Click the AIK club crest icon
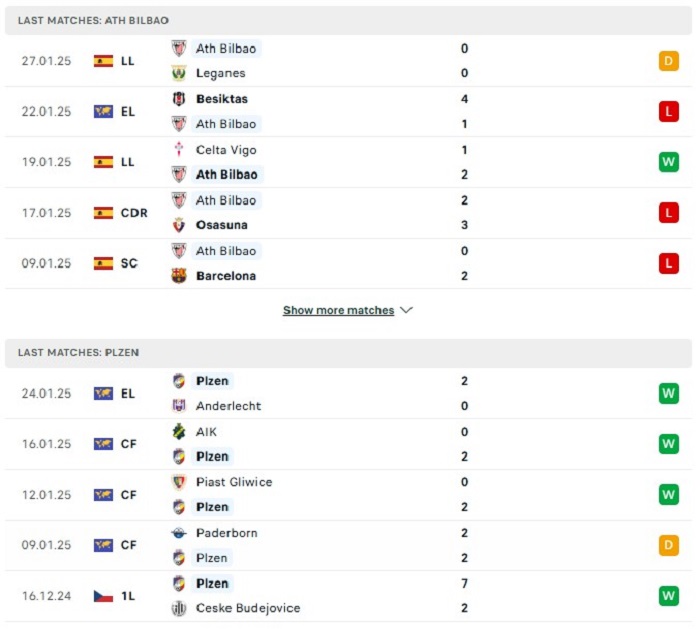Image resolution: width=700 pixels, height=629 pixels. pyautogui.click(x=179, y=432)
